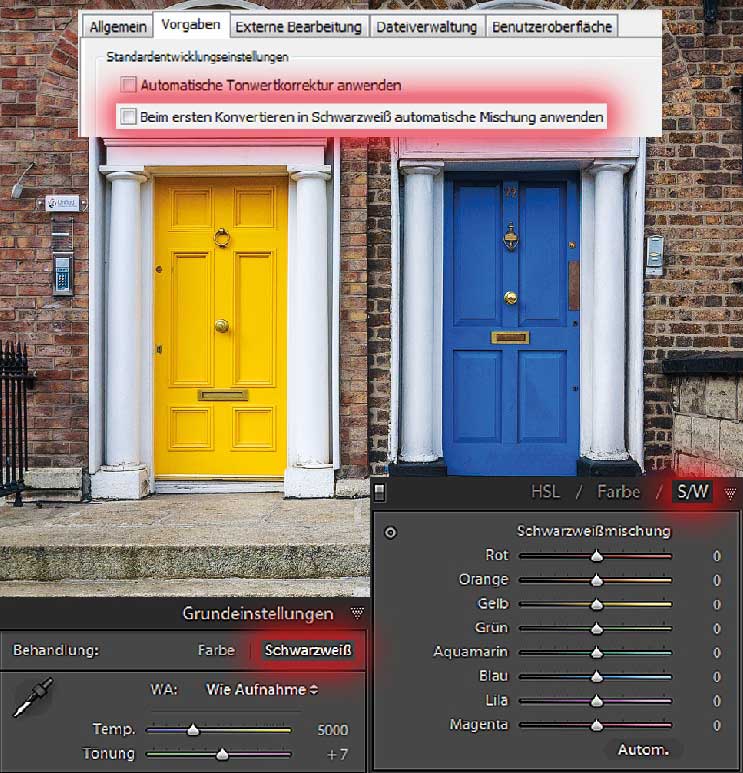Click the Rot value 0 field

coord(717,556)
